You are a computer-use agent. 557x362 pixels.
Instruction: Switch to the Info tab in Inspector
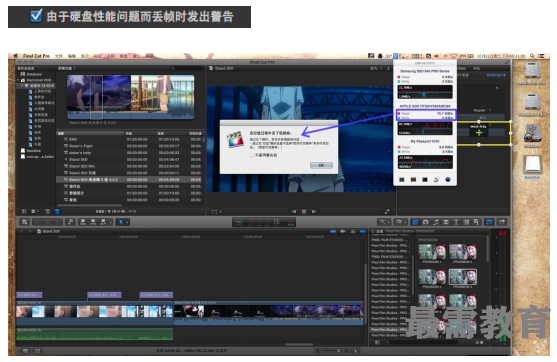476,68
